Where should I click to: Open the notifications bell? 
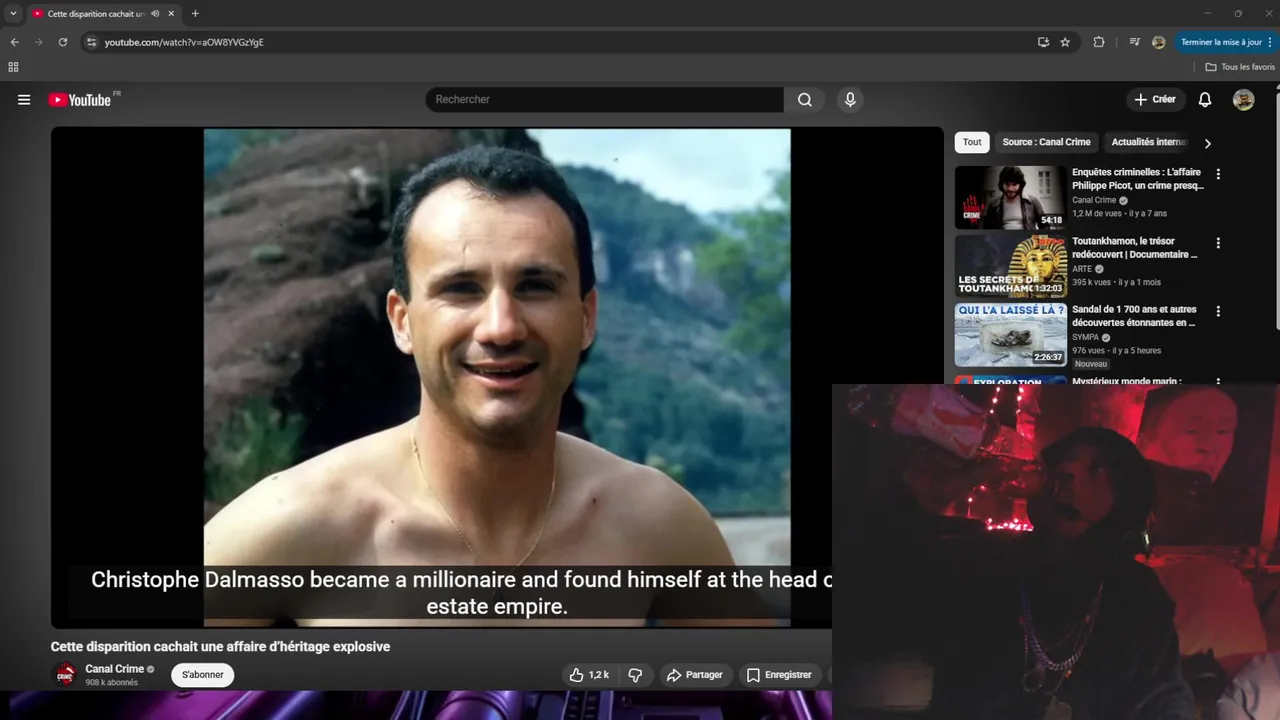[x=1205, y=100]
